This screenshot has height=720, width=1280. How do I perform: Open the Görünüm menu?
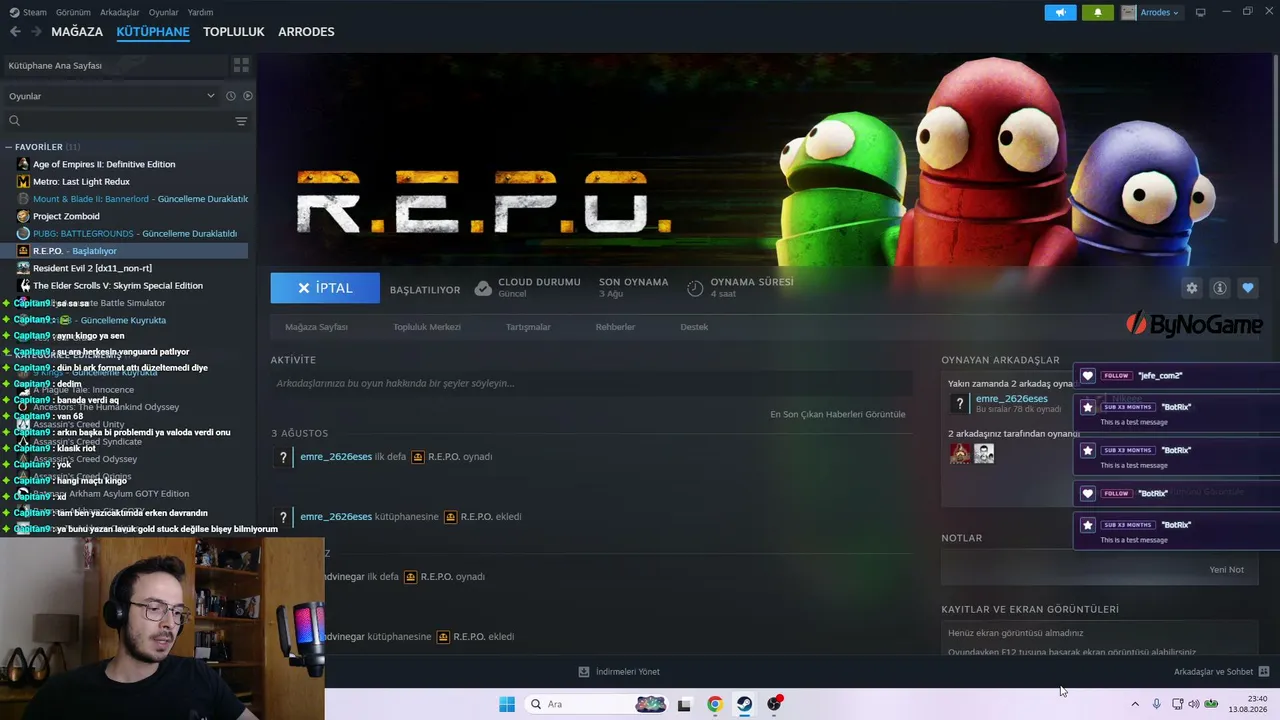(x=73, y=12)
